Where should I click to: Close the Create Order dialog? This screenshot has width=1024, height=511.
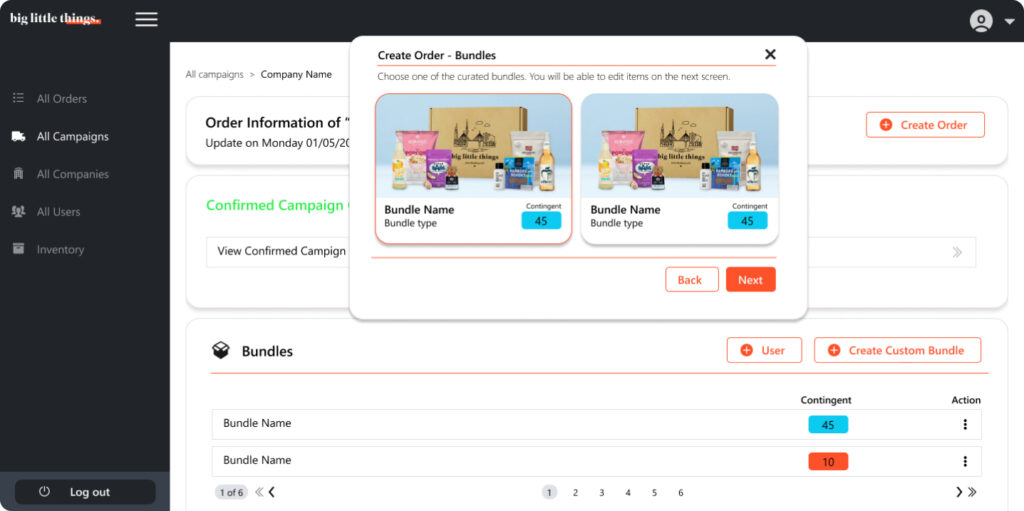tap(770, 55)
